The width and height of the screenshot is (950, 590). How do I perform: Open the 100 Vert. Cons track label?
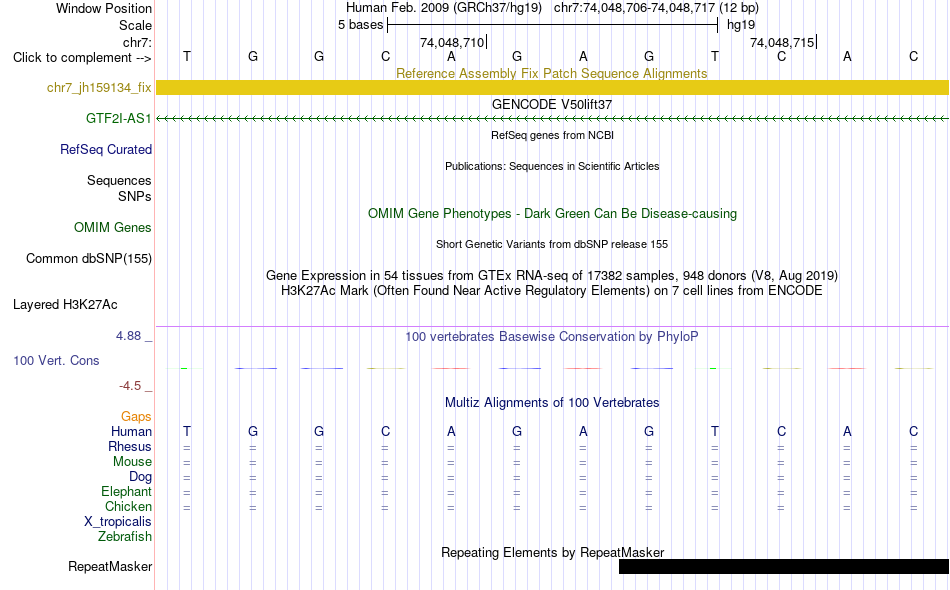click(x=56, y=360)
